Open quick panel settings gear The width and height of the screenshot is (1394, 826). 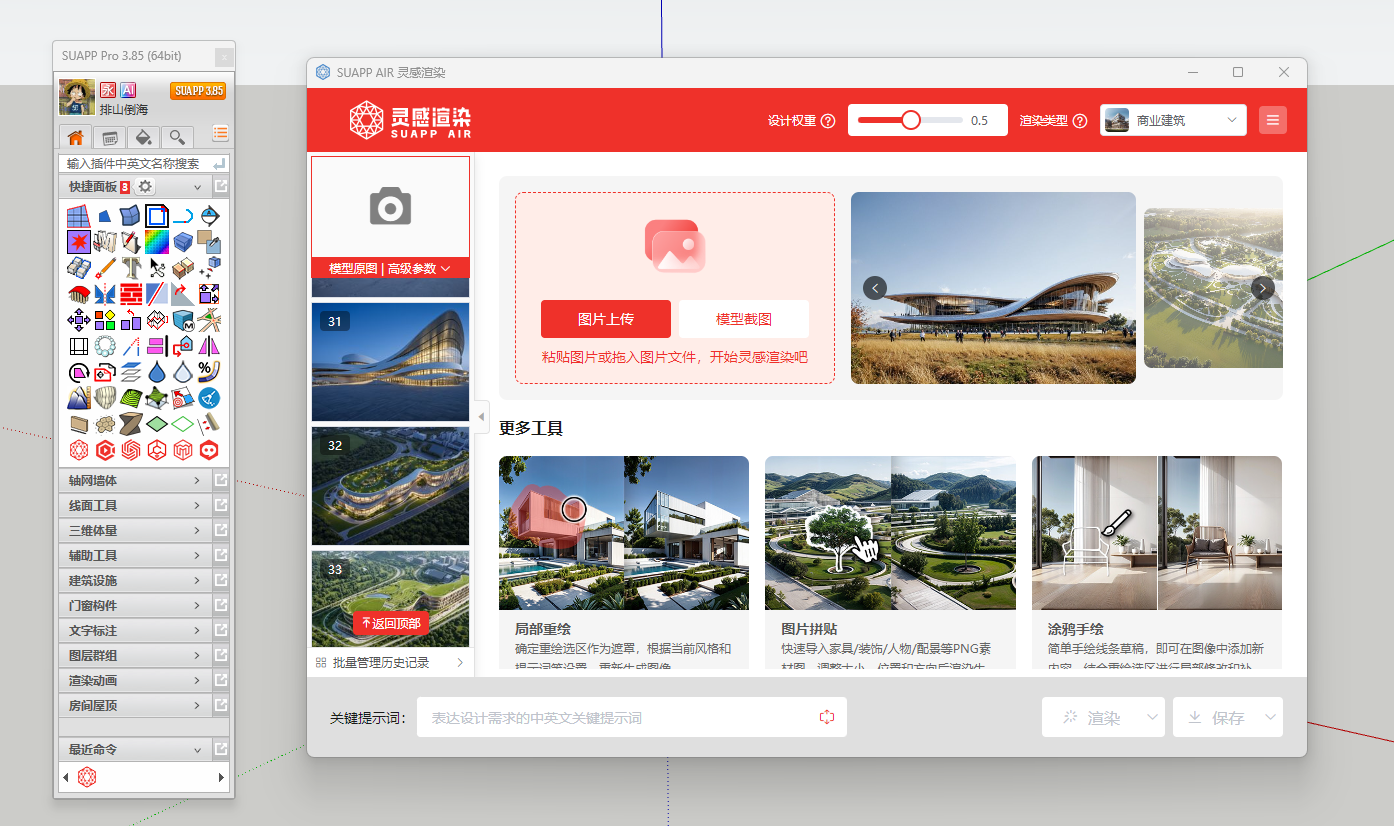click(145, 186)
